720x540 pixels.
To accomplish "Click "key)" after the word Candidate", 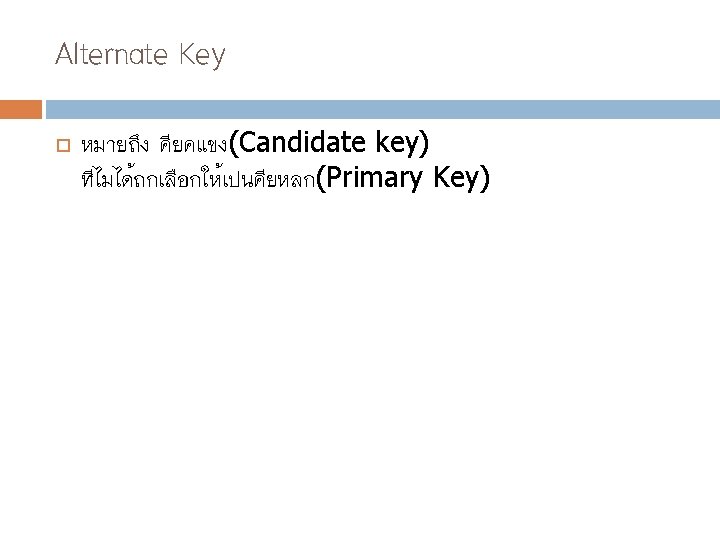I will coord(402,143).
